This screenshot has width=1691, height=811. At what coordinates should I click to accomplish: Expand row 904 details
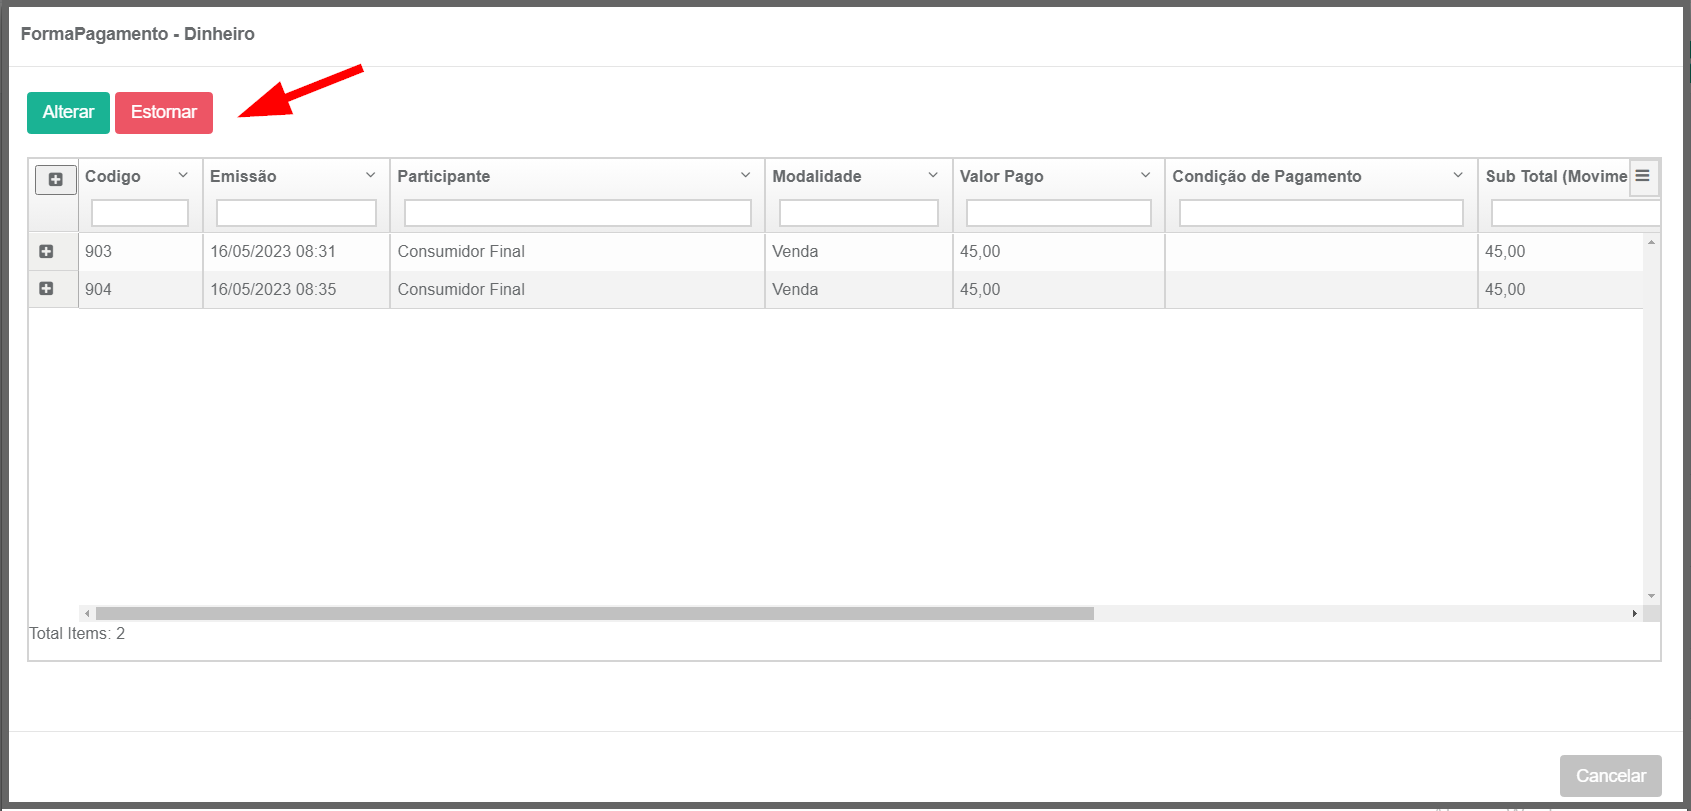point(46,289)
